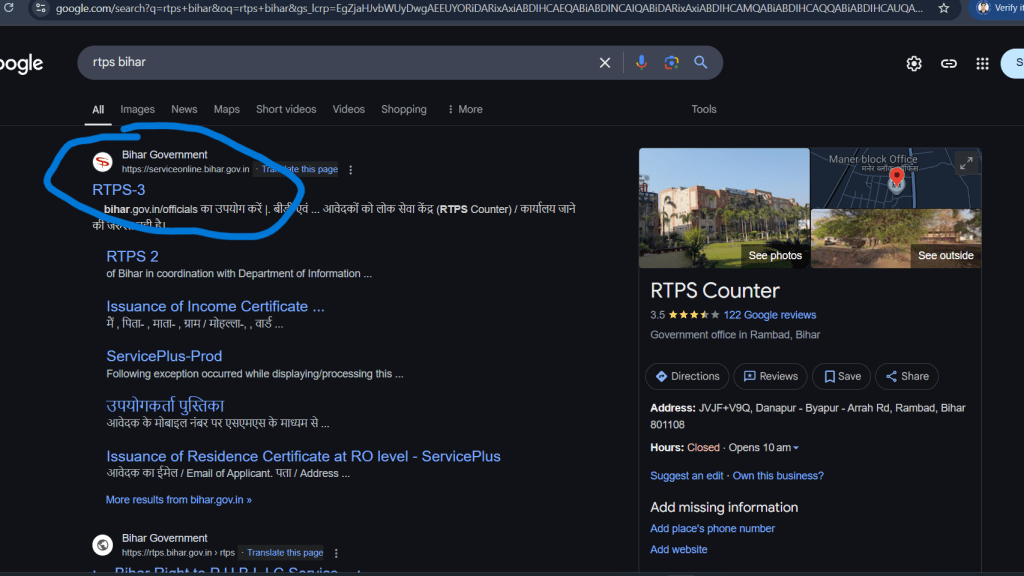Open the उपयोगकर्ता पुस्तिका link
Screen dimensions: 1024x576
point(165,406)
